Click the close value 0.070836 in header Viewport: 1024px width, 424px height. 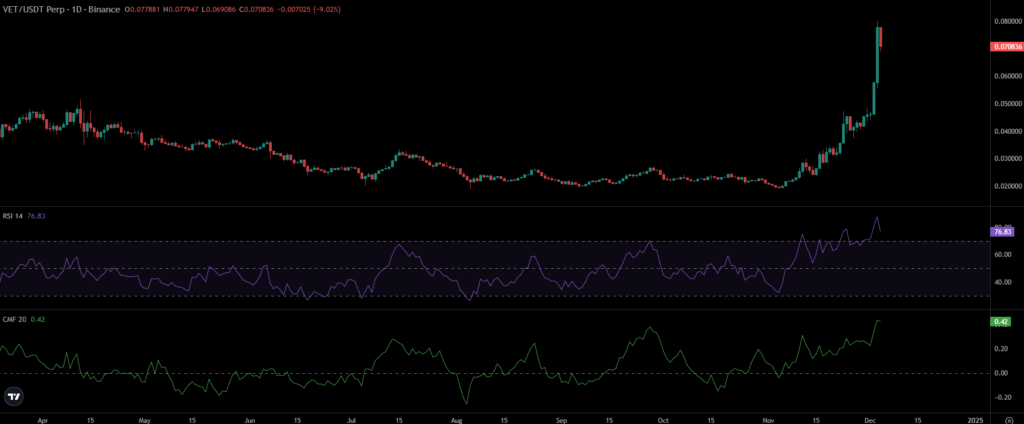(x=259, y=10)
